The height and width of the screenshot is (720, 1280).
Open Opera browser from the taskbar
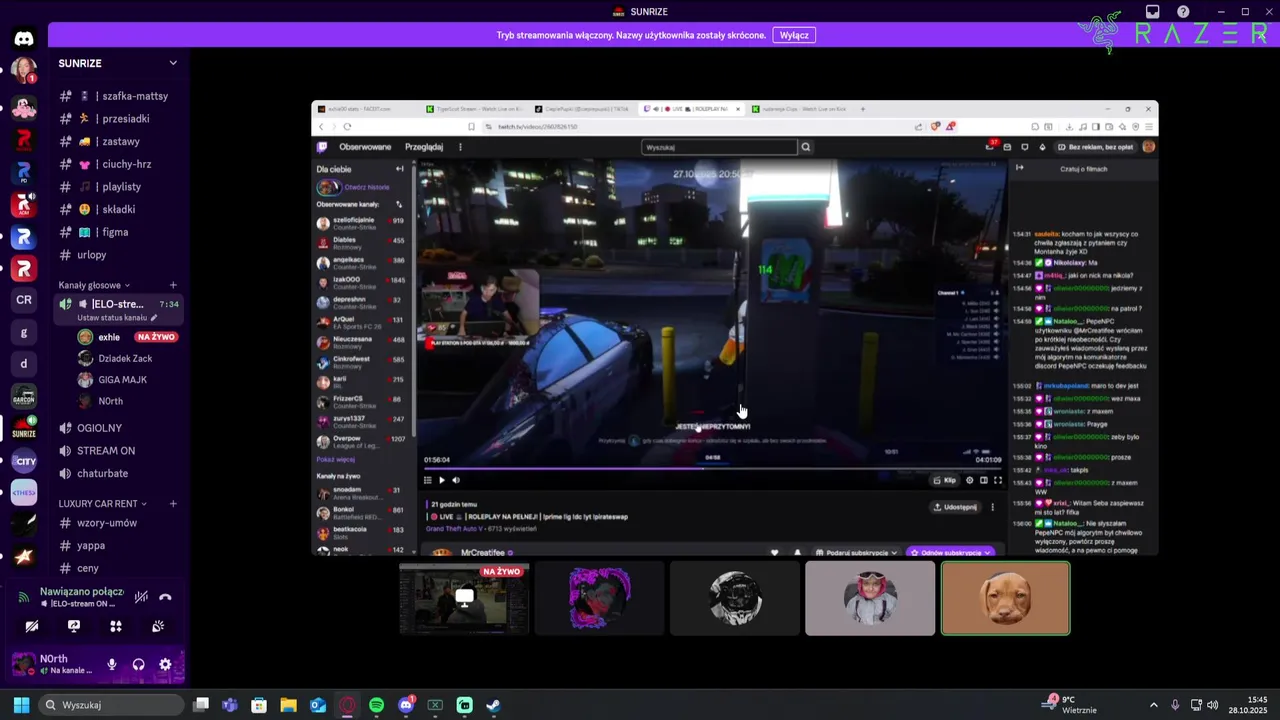347,705
